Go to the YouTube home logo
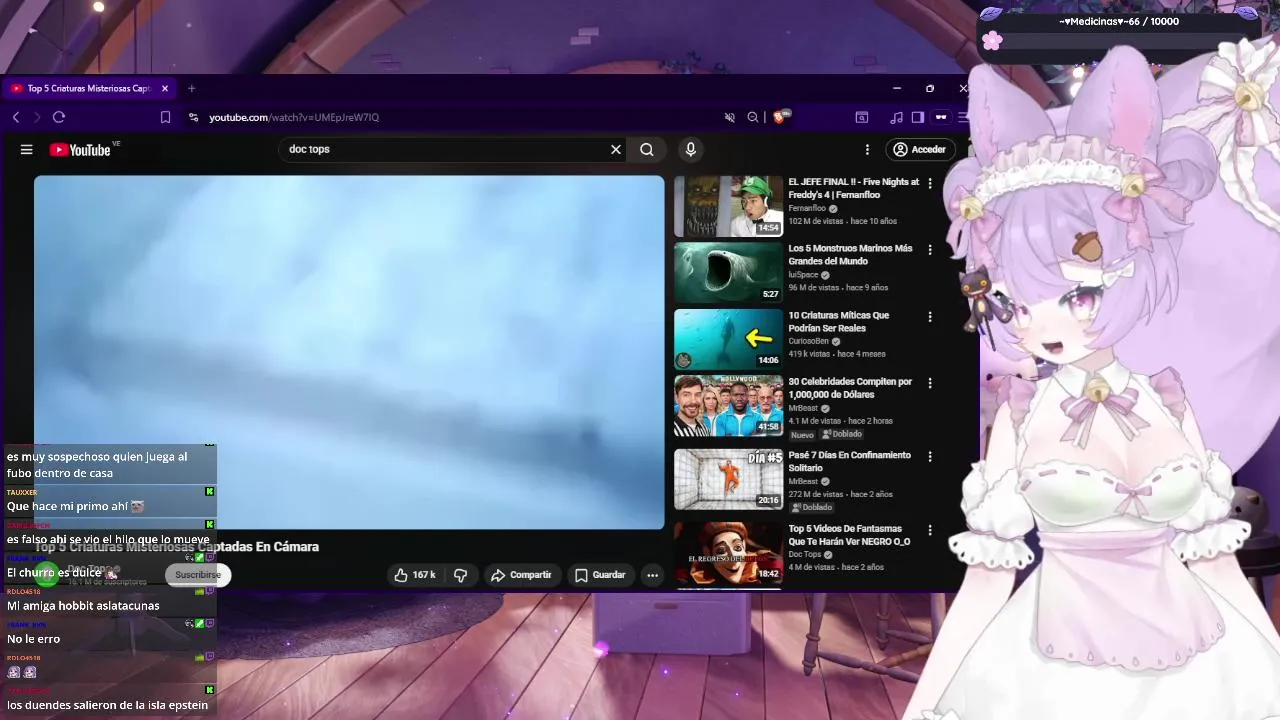 [80, 150]
